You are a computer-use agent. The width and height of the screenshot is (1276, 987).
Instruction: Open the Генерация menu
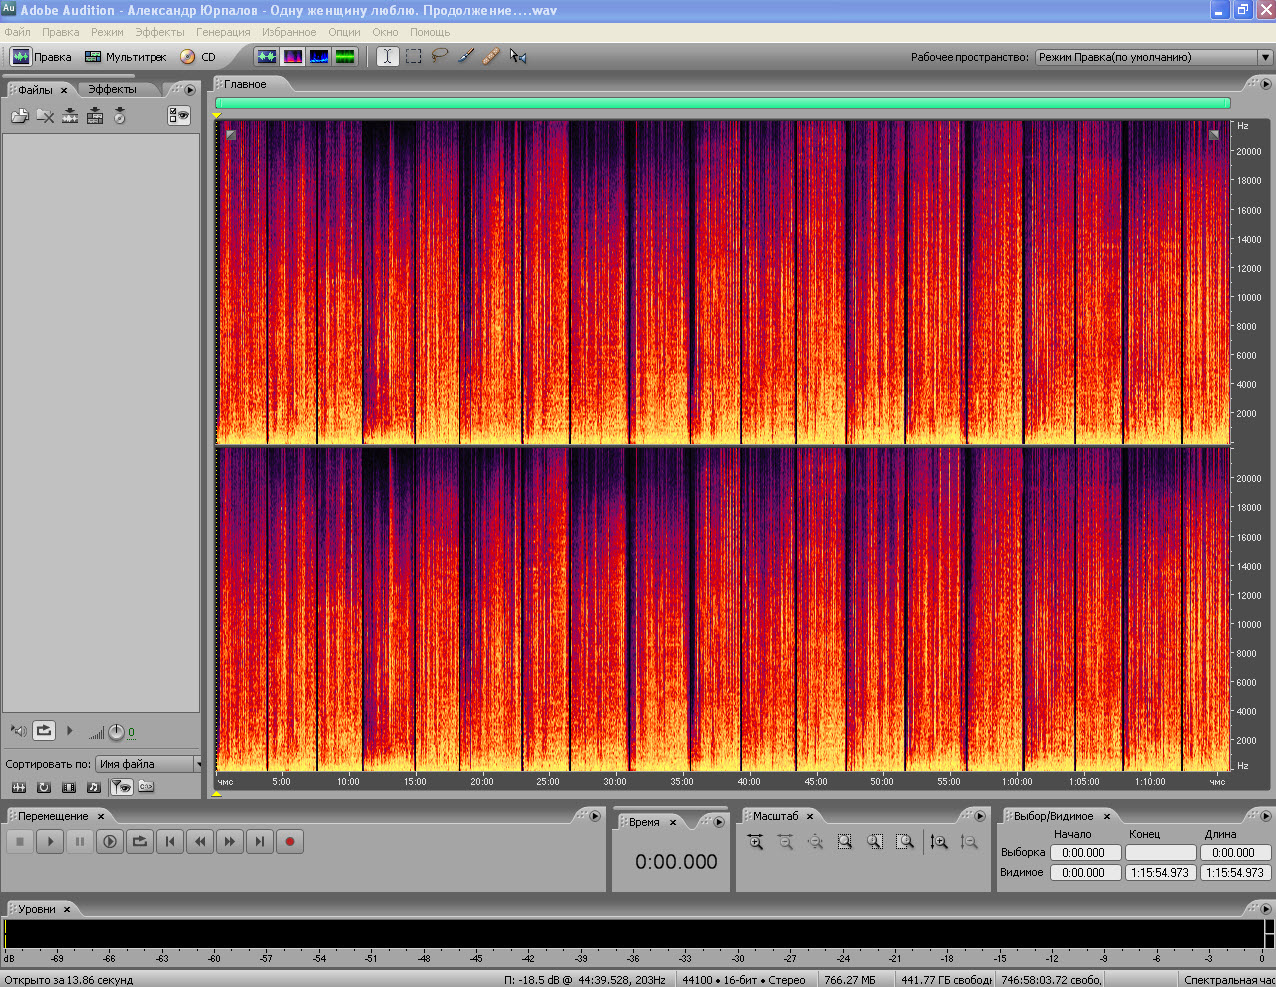tap(223, 32)
